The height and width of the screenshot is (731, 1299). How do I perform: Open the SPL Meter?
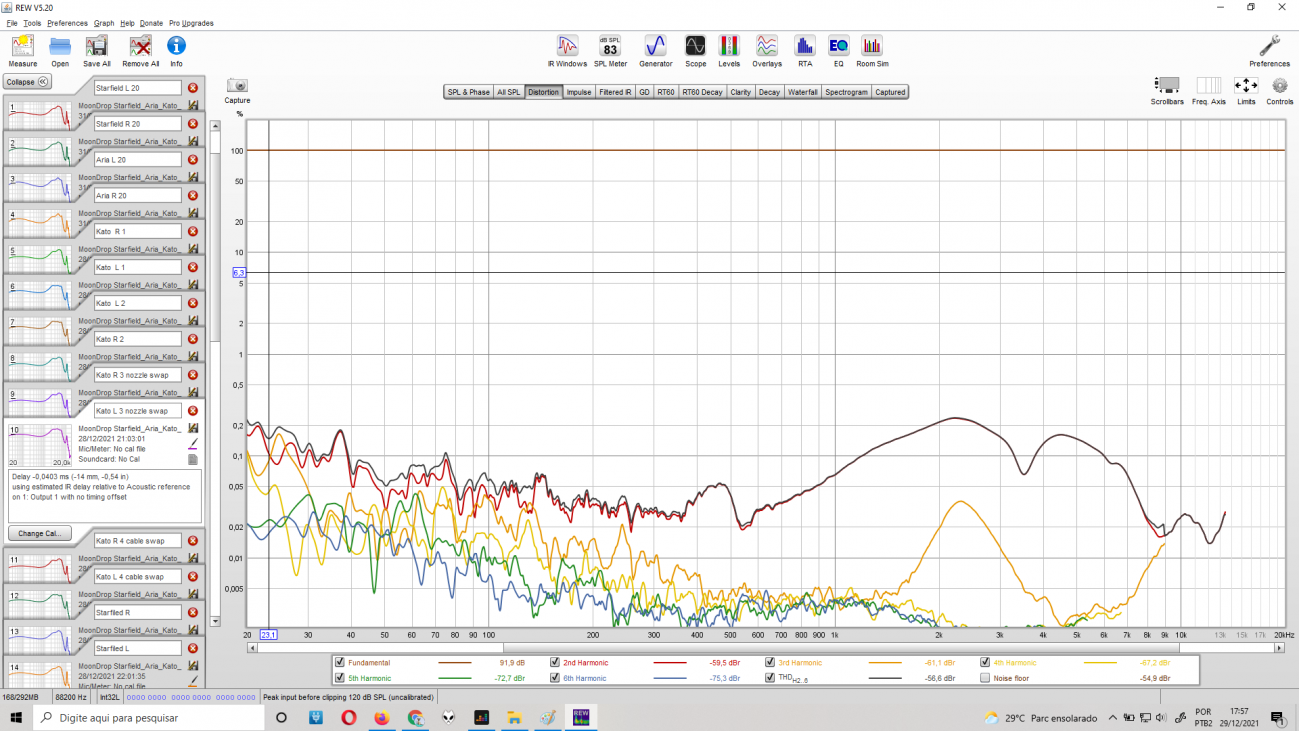coord(610,51)
